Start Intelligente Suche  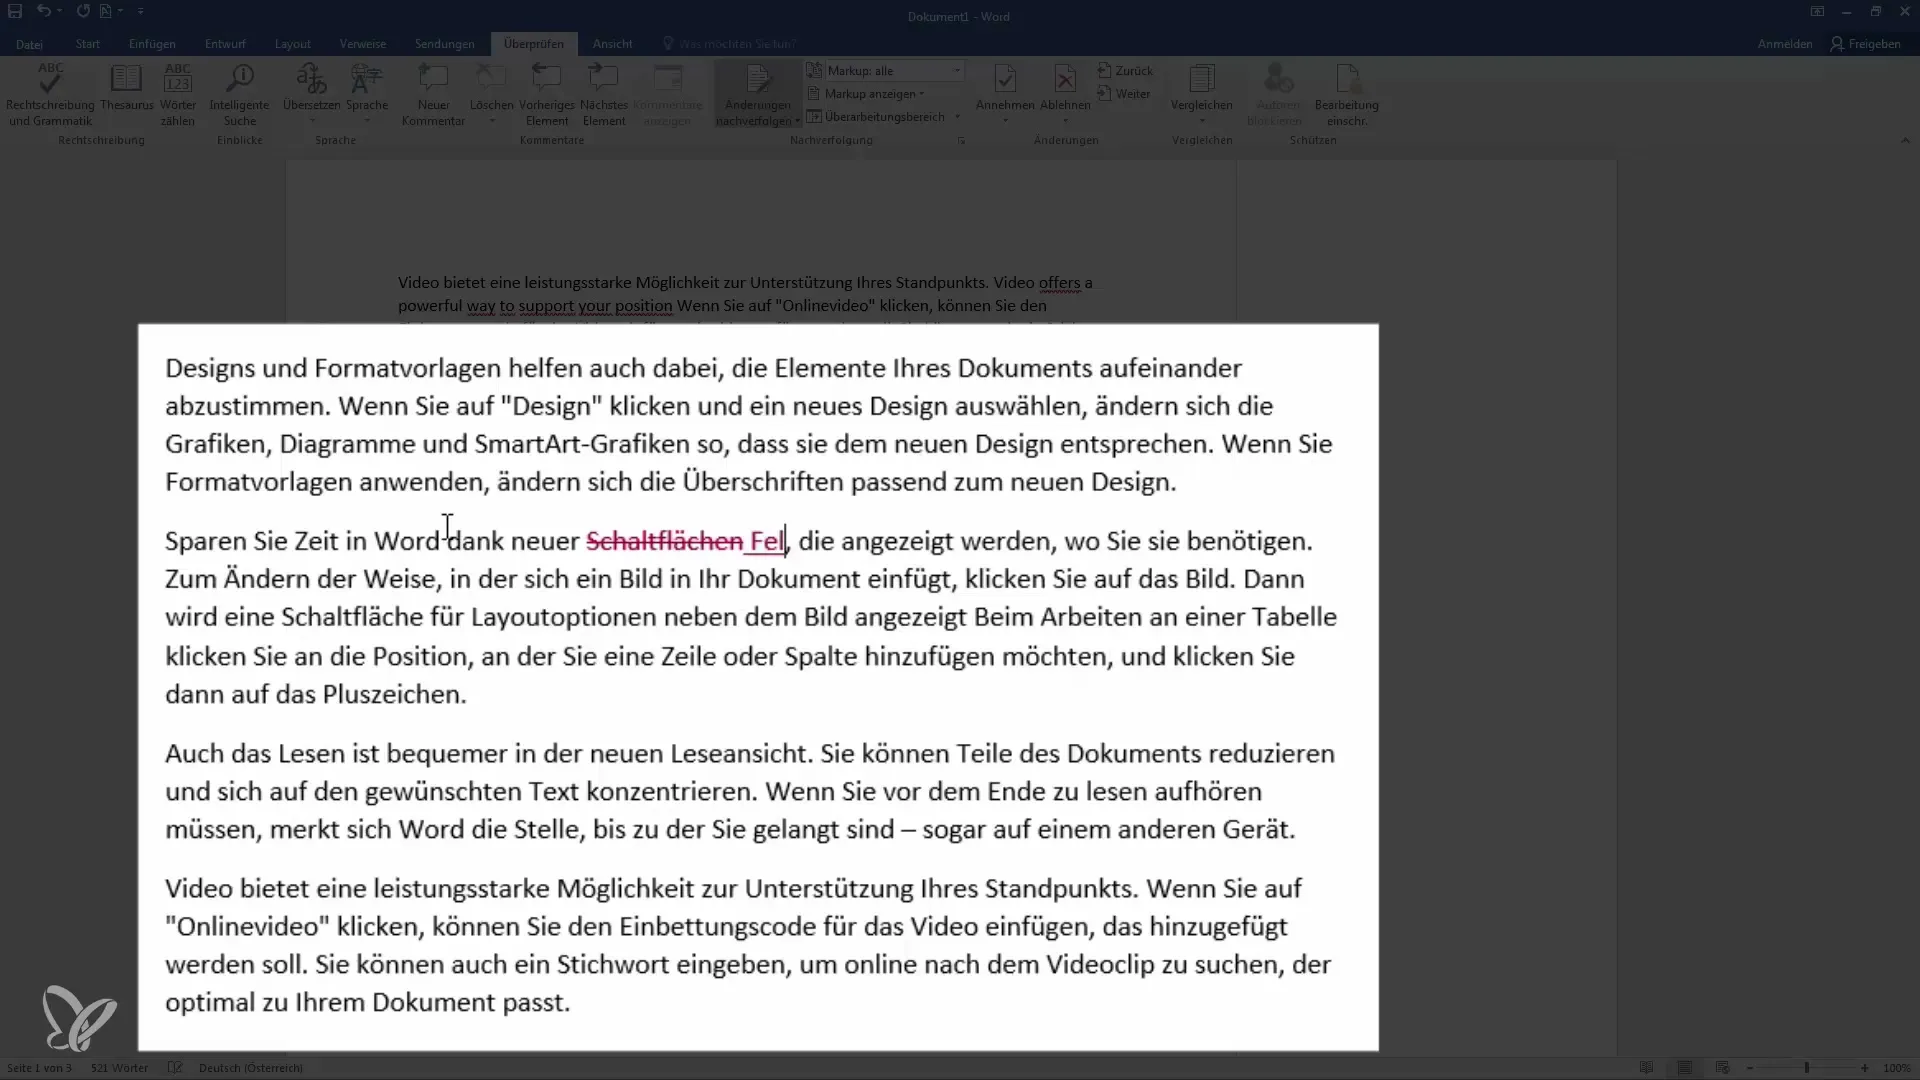click(239, 95)
